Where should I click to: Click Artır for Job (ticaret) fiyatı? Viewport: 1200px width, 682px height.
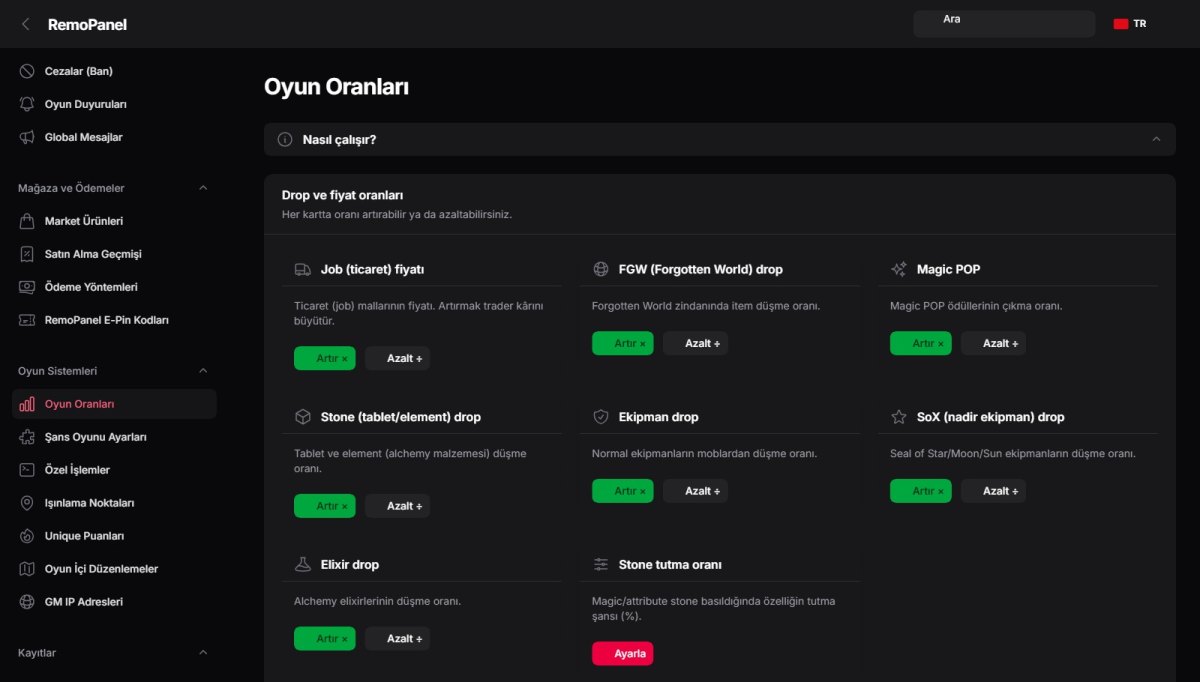point(325,358)
